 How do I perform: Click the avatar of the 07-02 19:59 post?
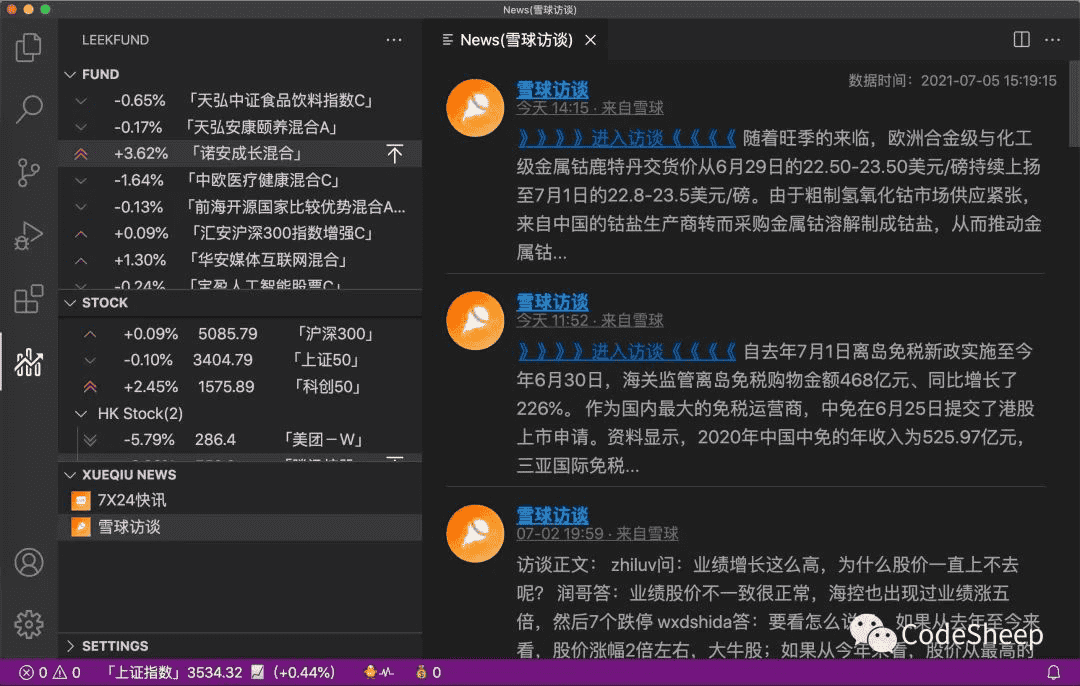coord(475,533)
